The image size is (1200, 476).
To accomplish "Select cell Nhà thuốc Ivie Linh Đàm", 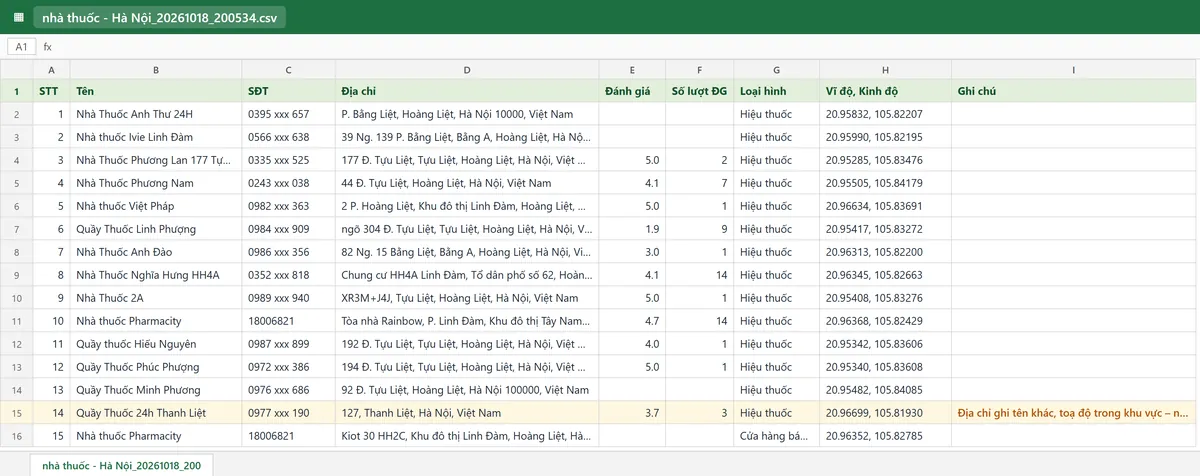I will coord(156,137).
